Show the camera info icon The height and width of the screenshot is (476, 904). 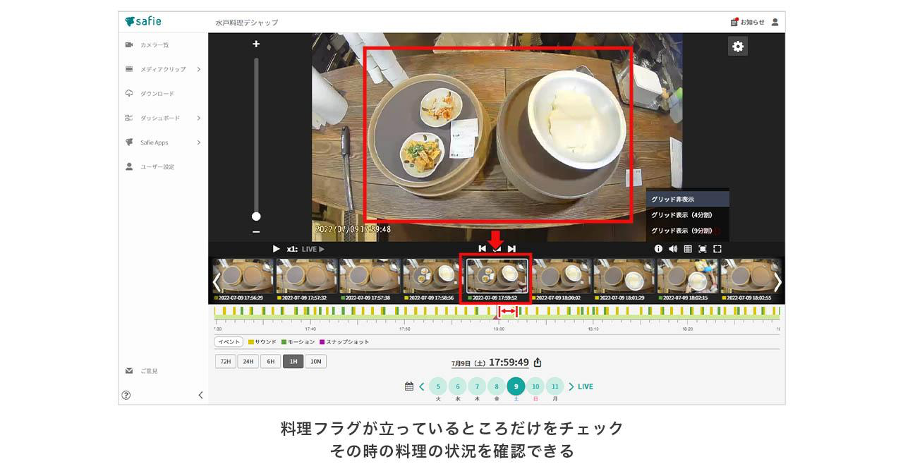(x=658, y=249)
